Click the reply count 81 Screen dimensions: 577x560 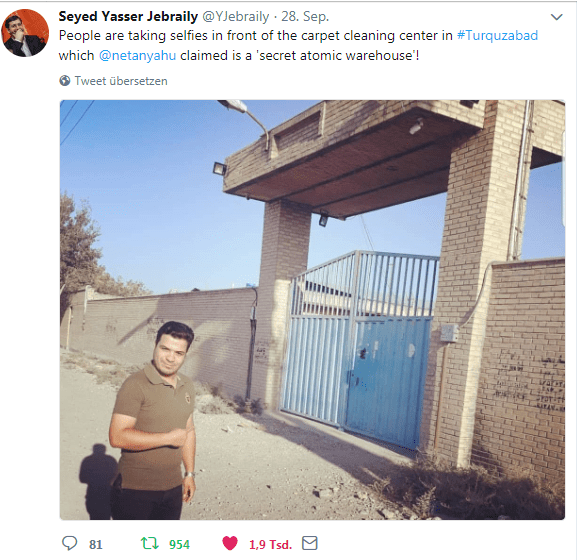click(96, 545)
